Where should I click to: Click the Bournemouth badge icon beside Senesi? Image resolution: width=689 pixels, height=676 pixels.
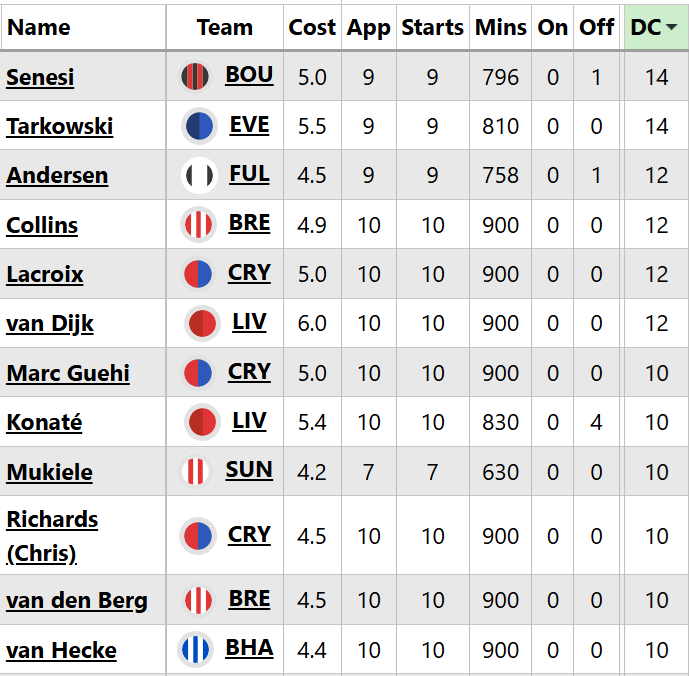pyautogui.click(x=197, y=77)
